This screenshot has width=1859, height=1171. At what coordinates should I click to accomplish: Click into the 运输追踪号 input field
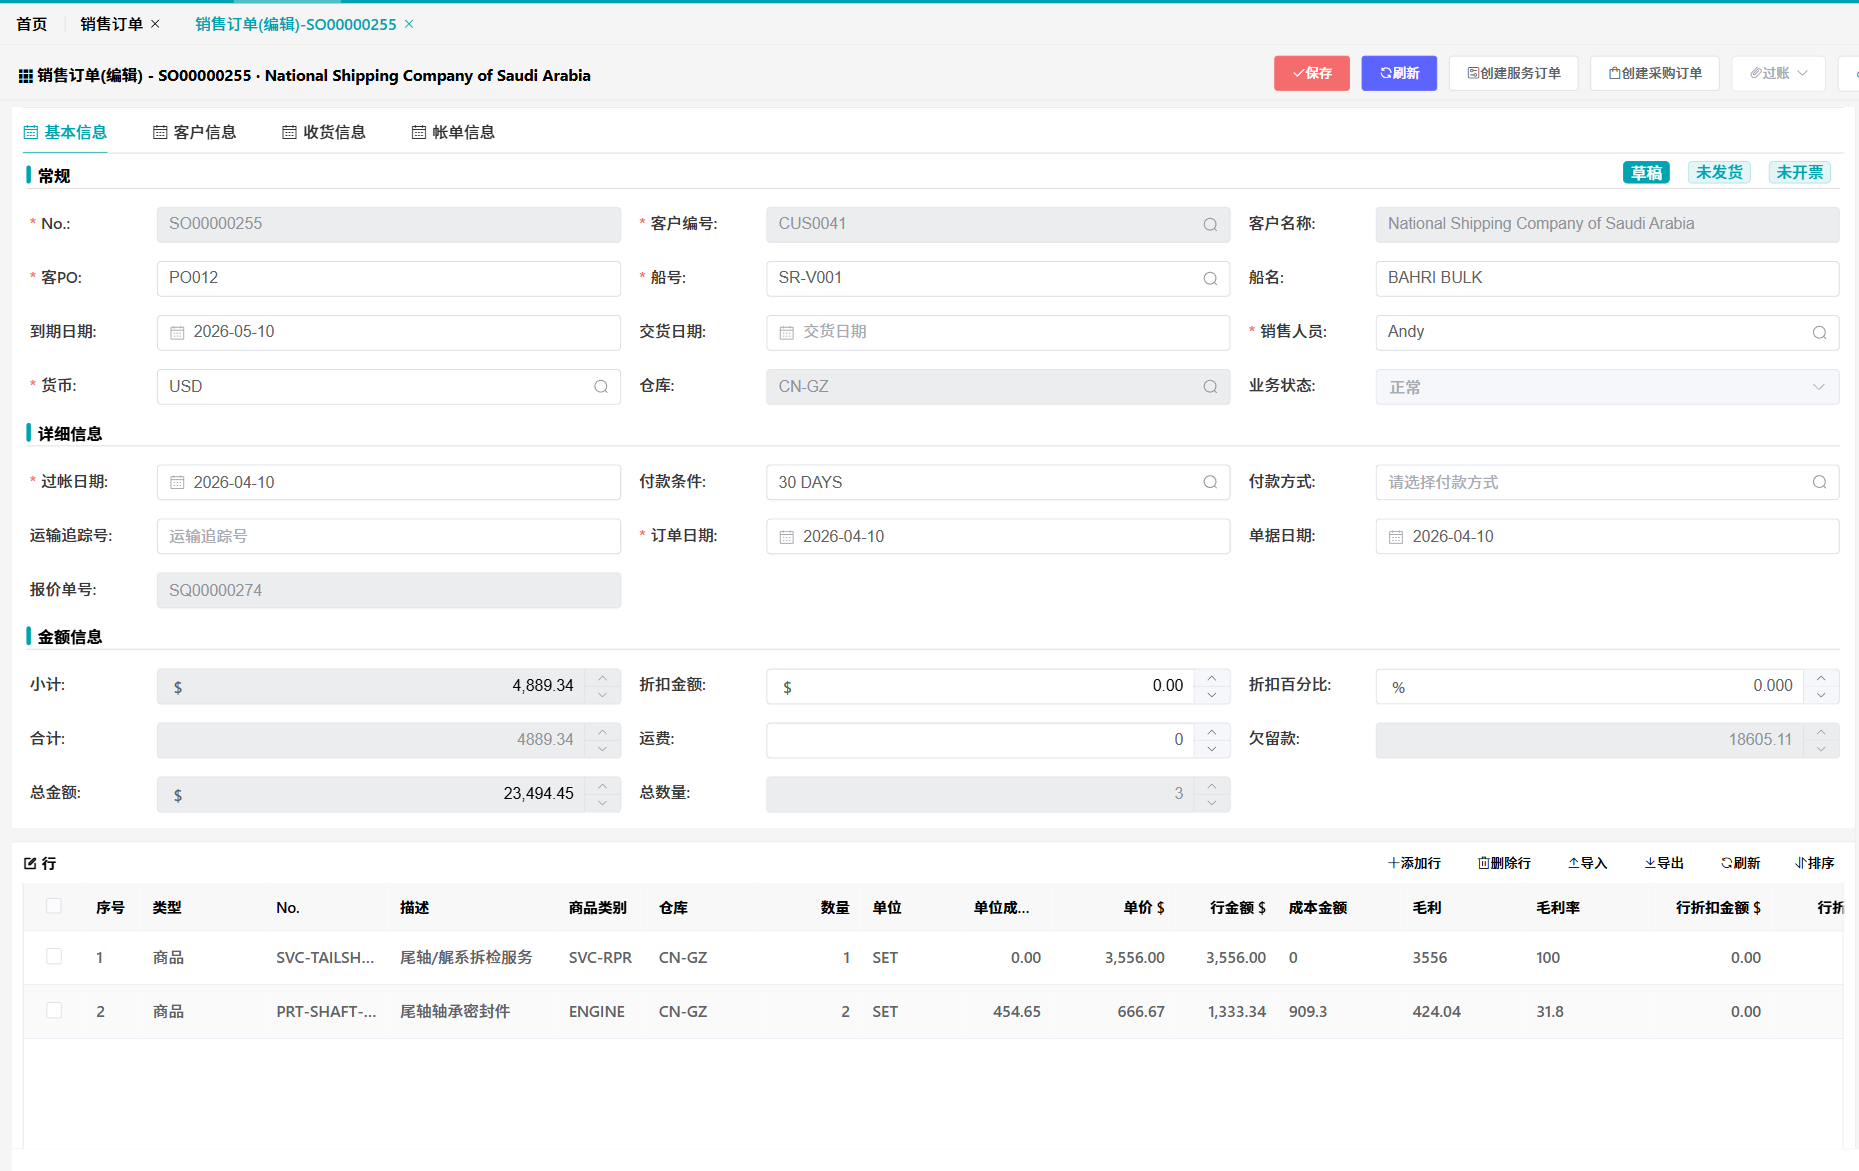tap(388, 537)
